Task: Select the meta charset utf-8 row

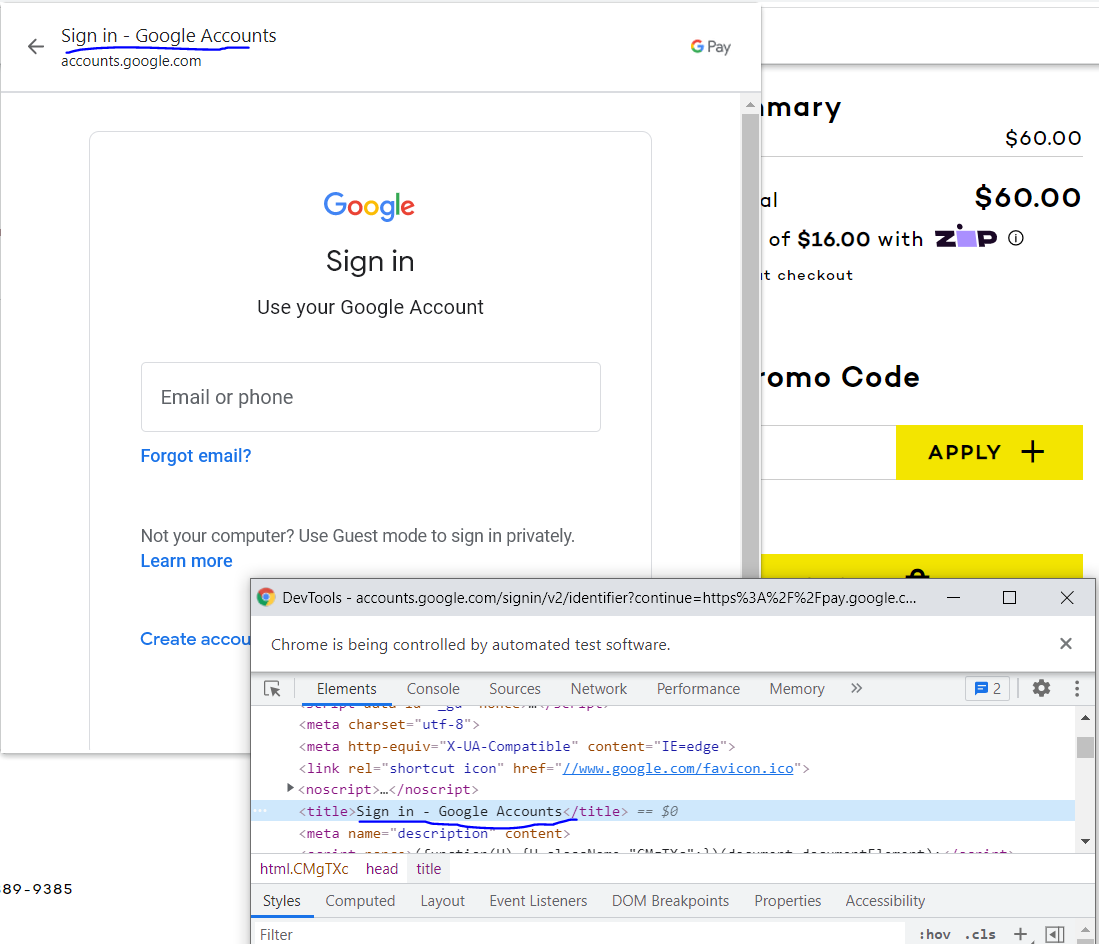Action: (663, 725)
